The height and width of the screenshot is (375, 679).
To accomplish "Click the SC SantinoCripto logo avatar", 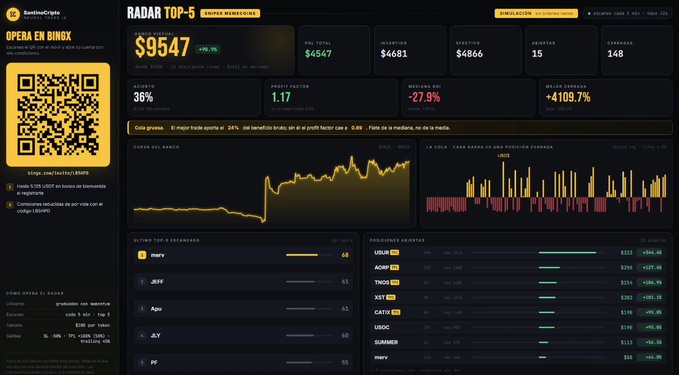I will point(13,14).
